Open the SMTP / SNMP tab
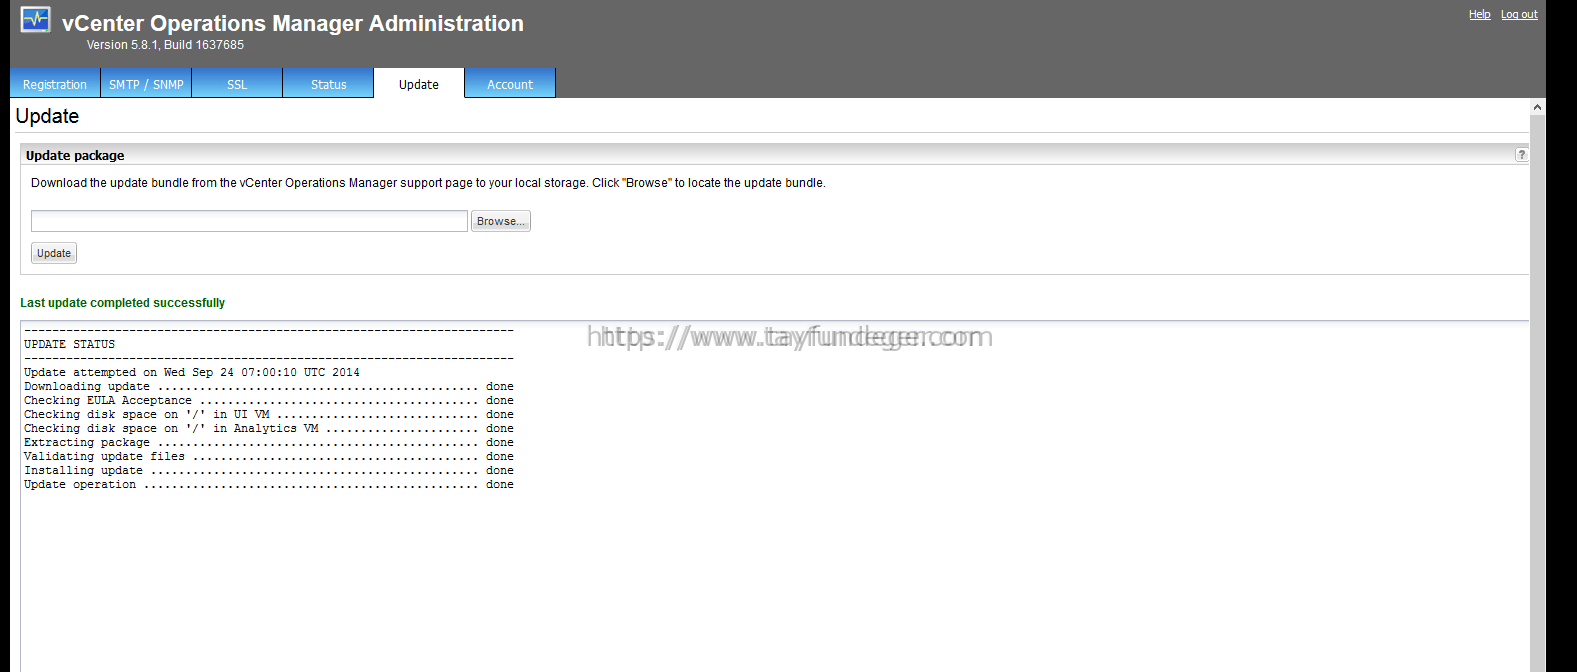Image resolution: width=1577 pixels, height=672 pixels. click(146, 84)
